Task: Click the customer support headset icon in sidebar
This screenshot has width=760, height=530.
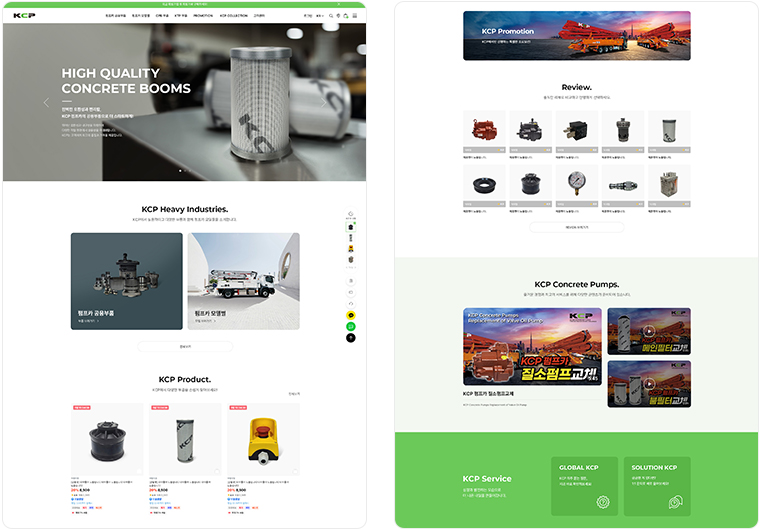Action: [x=351, y=304]
